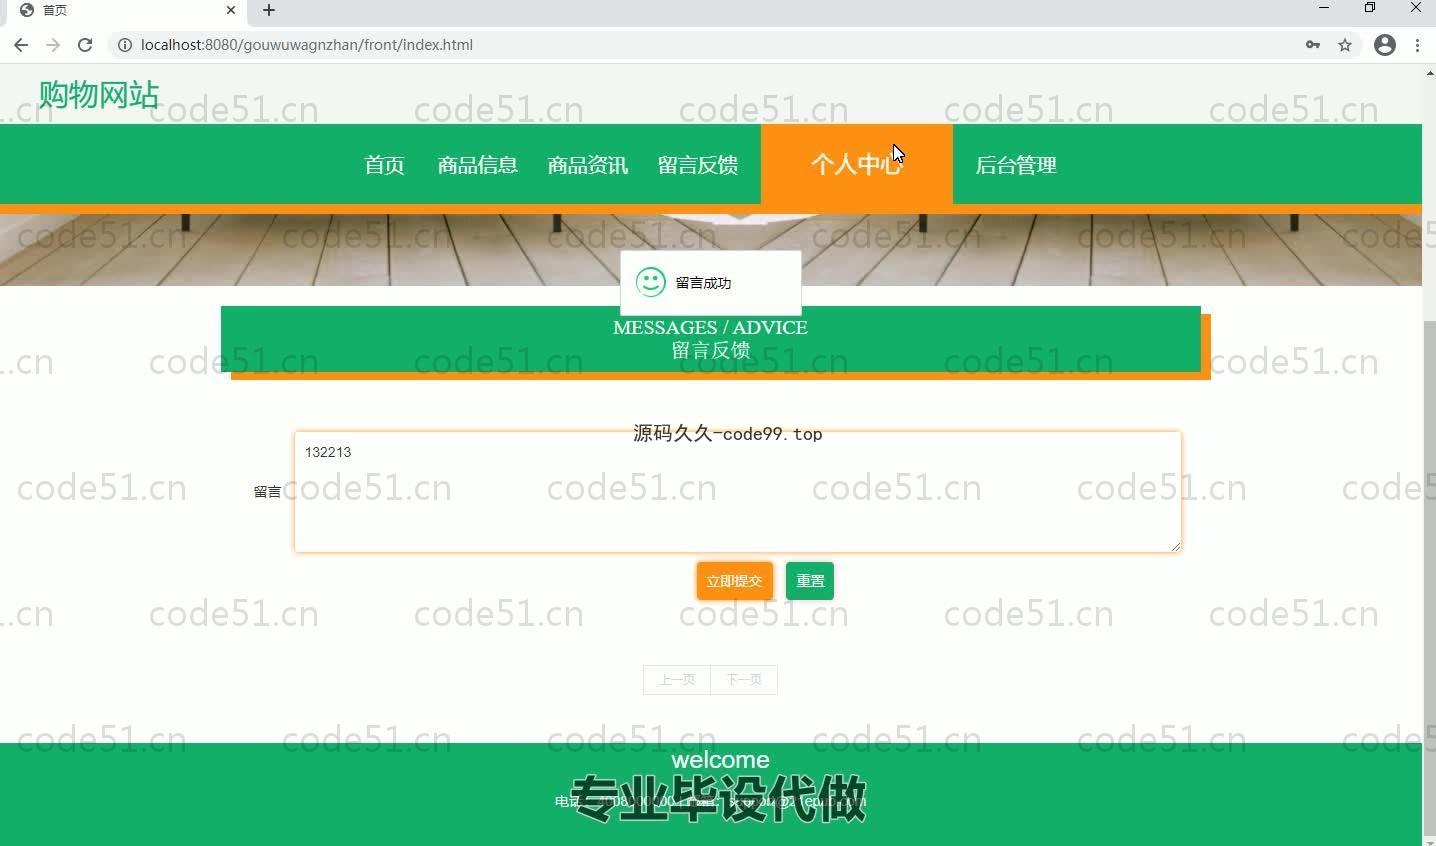Click the smiley icon in success toast
The width and height of the screenshot is (1436, 846).
click(x=651, y=283)
